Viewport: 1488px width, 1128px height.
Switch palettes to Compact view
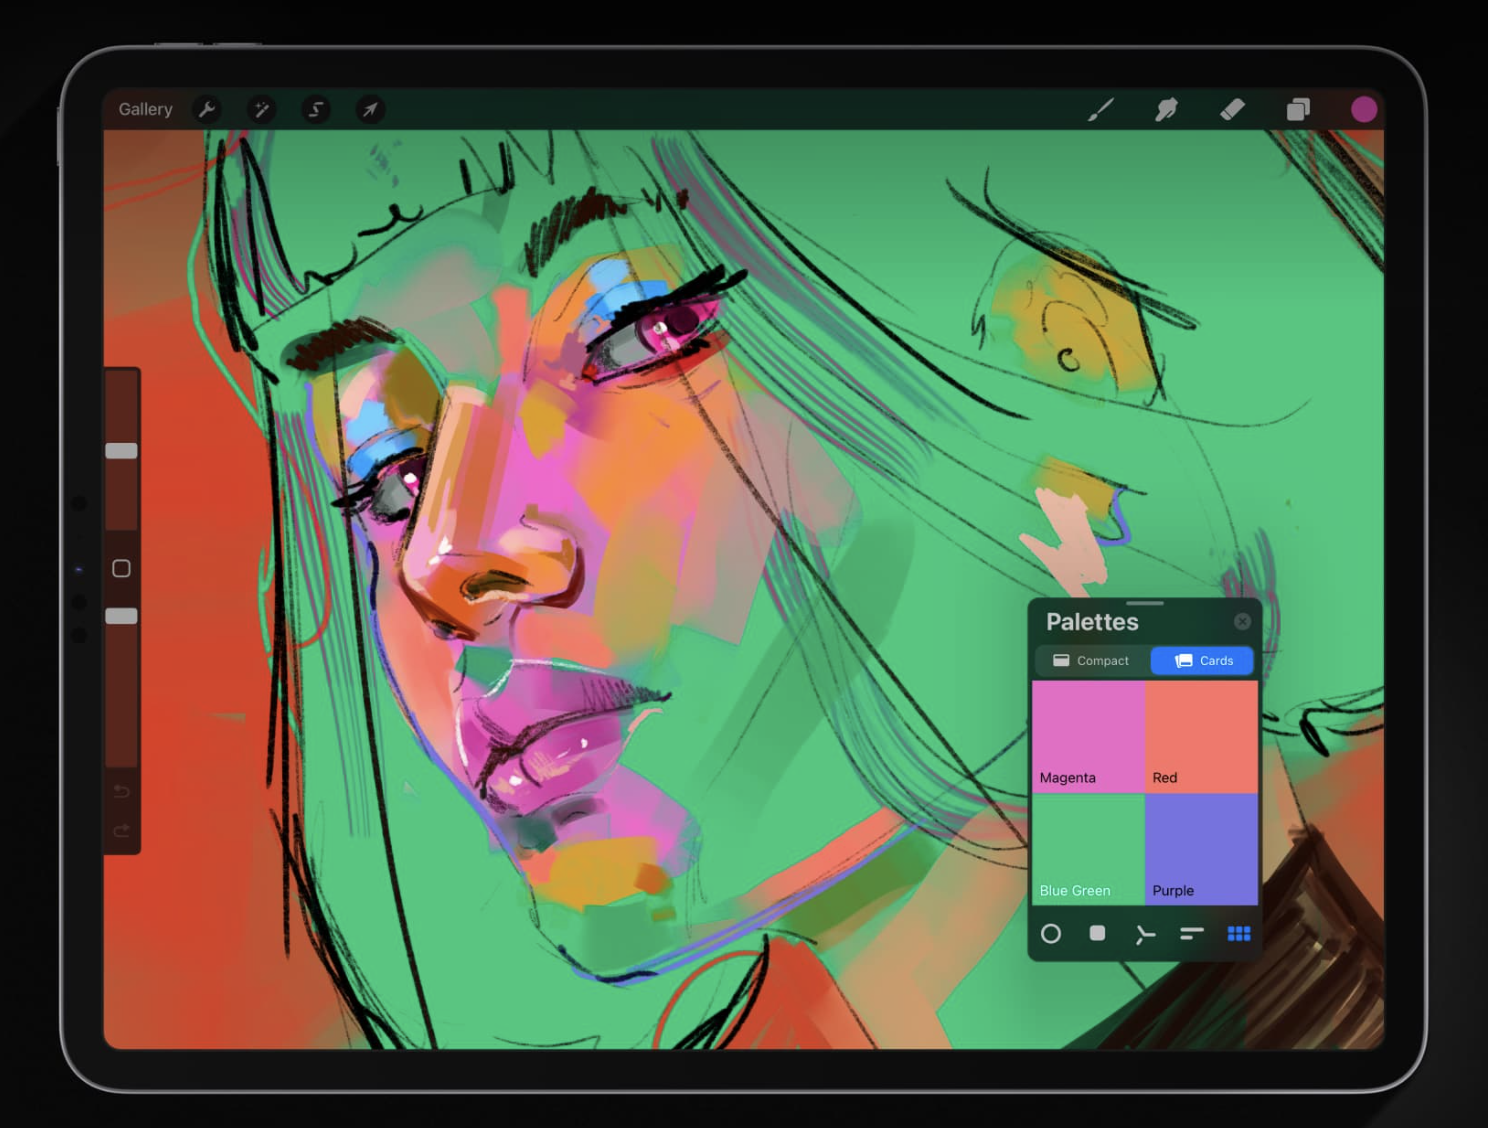coord(1091,660)
